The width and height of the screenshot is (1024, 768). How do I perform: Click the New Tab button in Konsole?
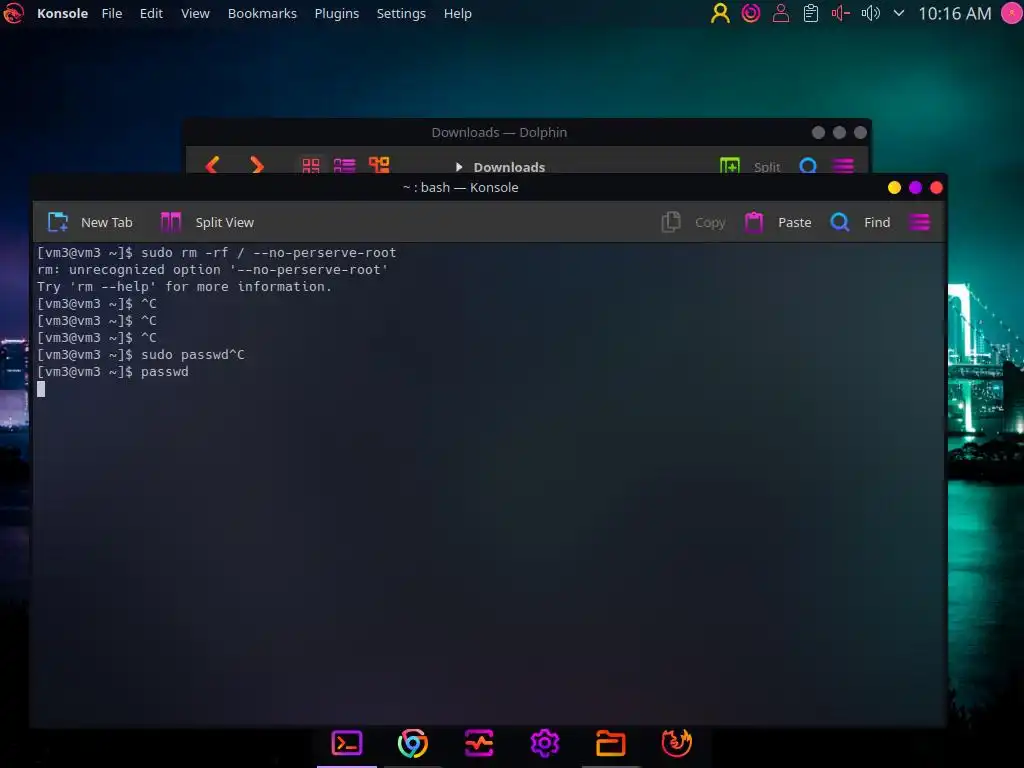point(90,222)
